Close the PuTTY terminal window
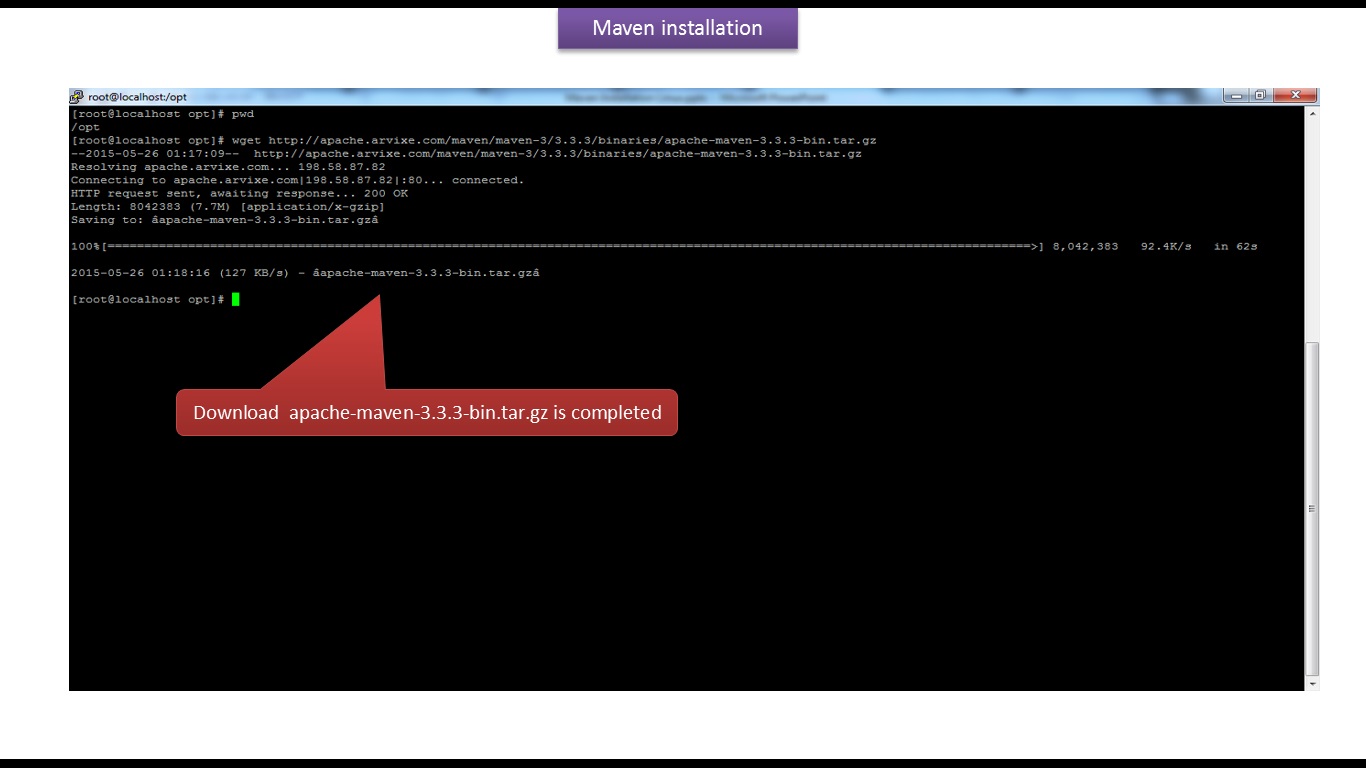 click(1296, 95)
